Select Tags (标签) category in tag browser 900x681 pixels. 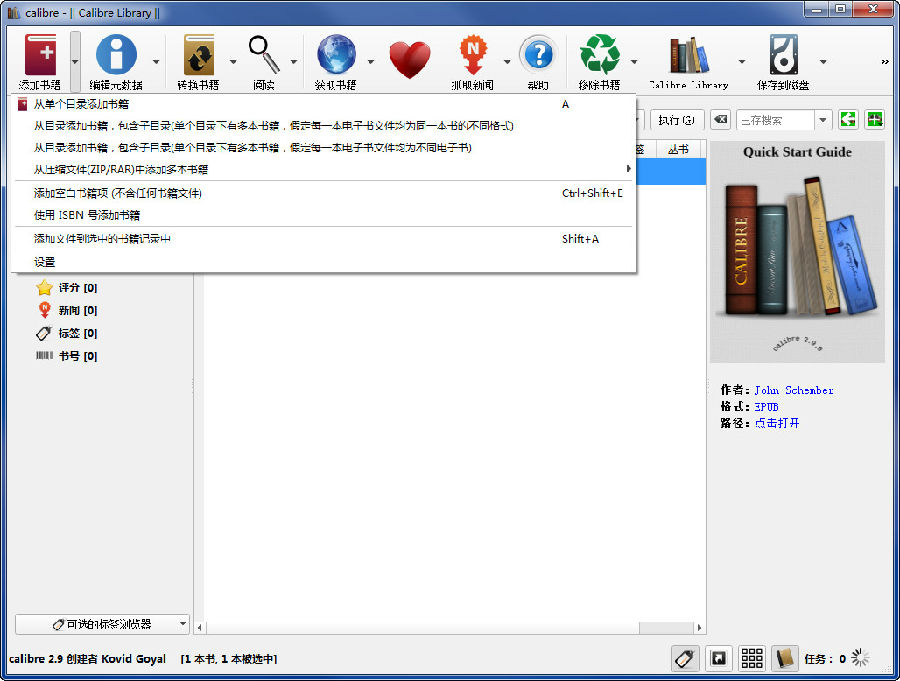tap(67, 334)
